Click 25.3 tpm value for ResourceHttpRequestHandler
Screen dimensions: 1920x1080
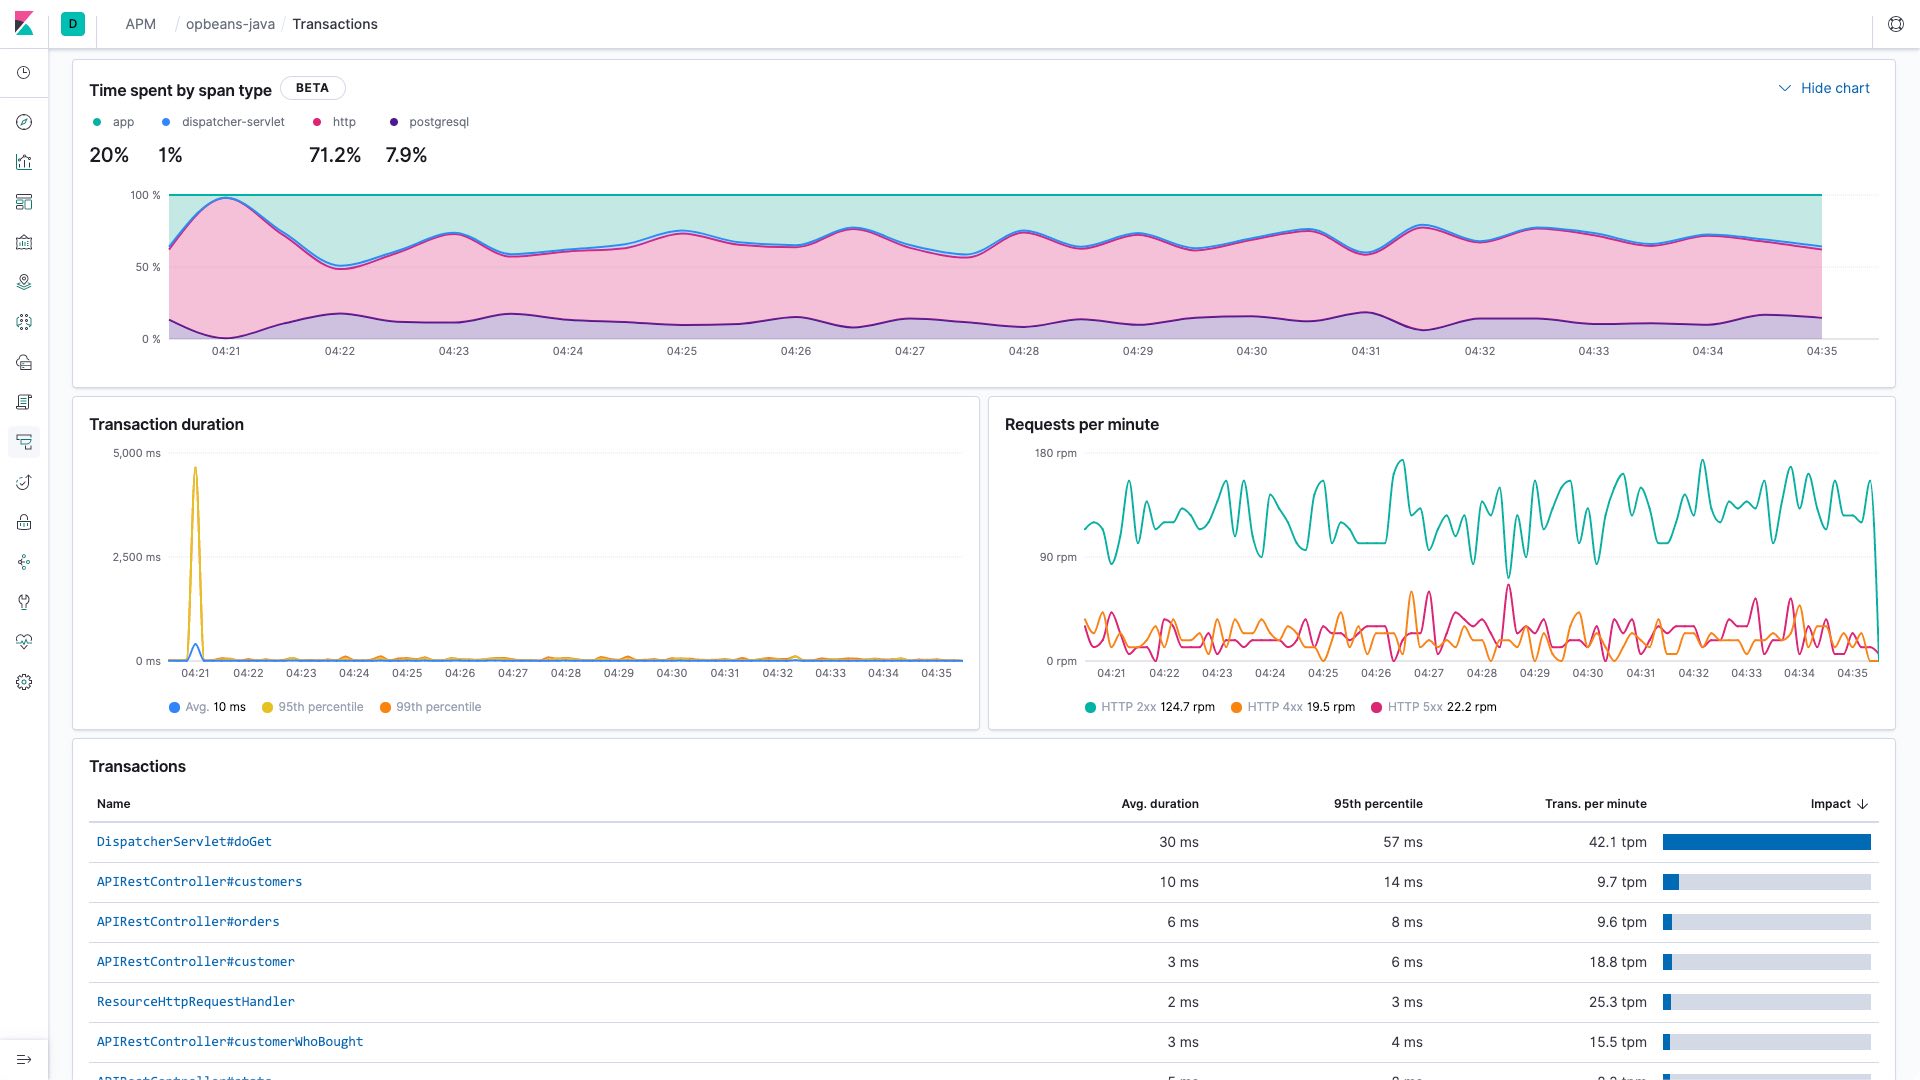pos(1618,1002)
